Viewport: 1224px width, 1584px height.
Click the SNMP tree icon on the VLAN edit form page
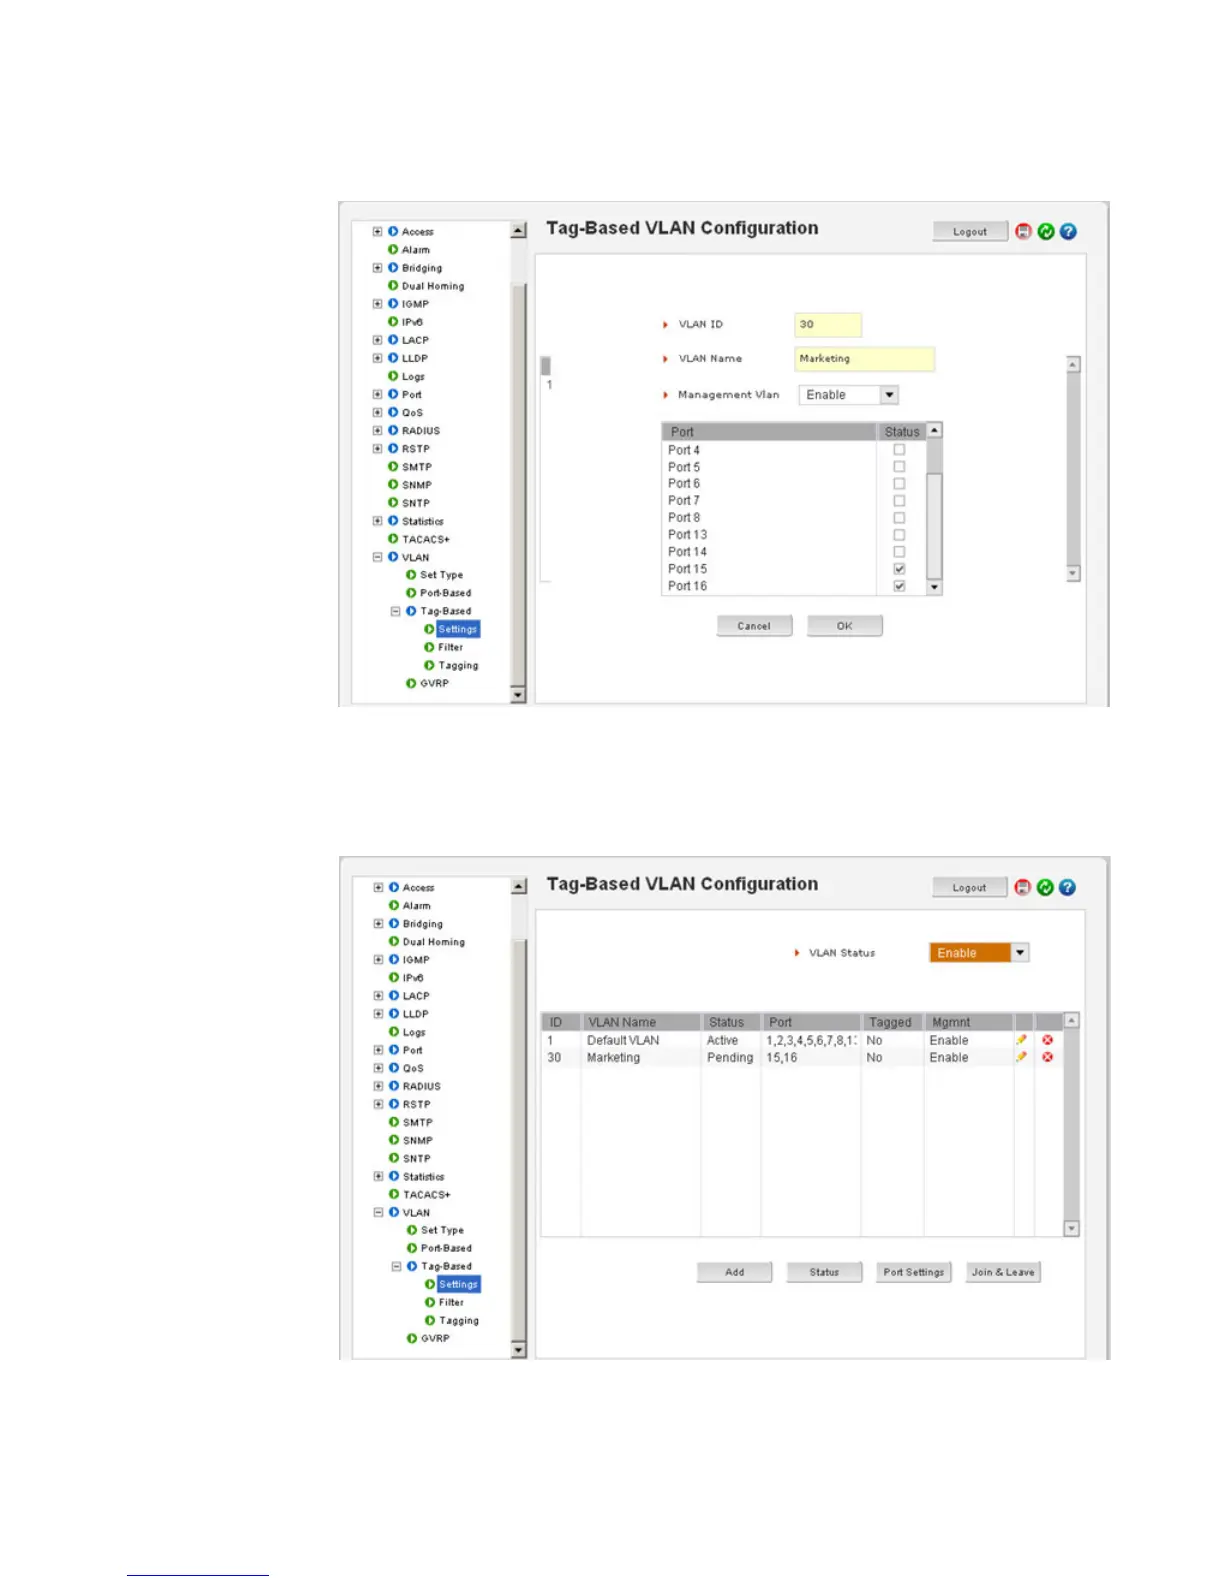(393, 484)
